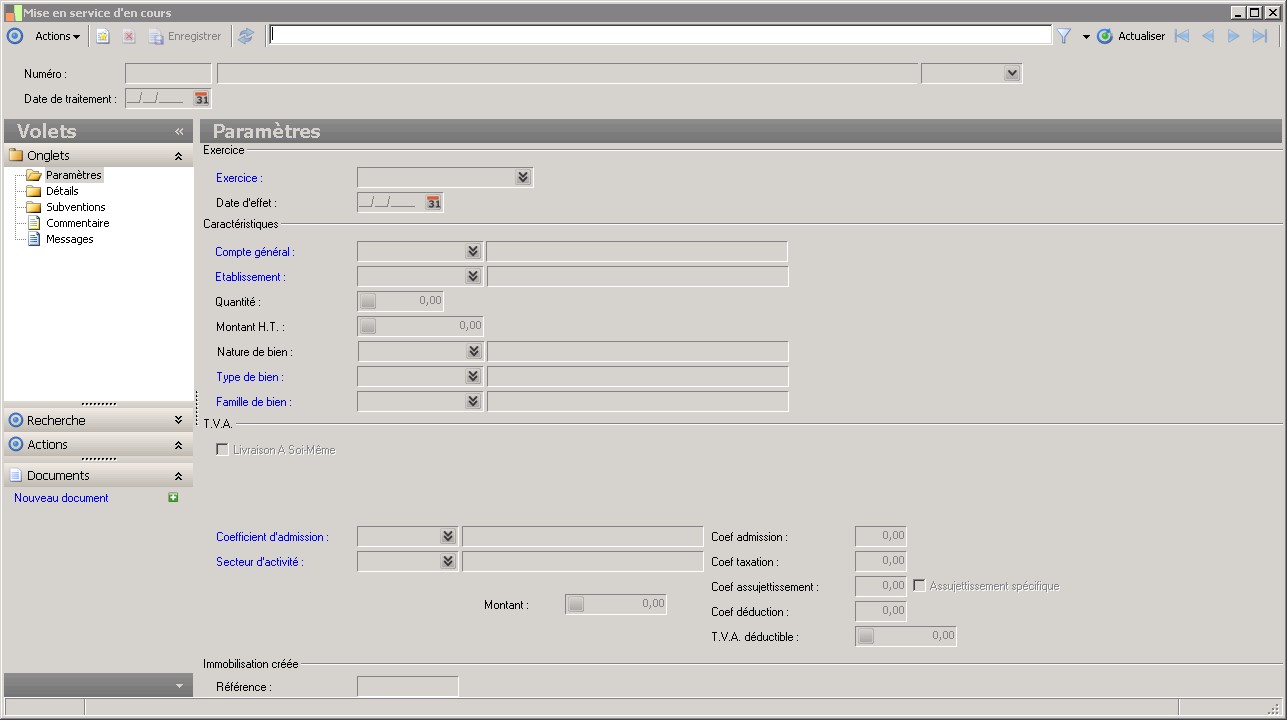Select the Subventions tab in Onglets tree
Screen dimensions: 1287x720
tap(75, 207)
